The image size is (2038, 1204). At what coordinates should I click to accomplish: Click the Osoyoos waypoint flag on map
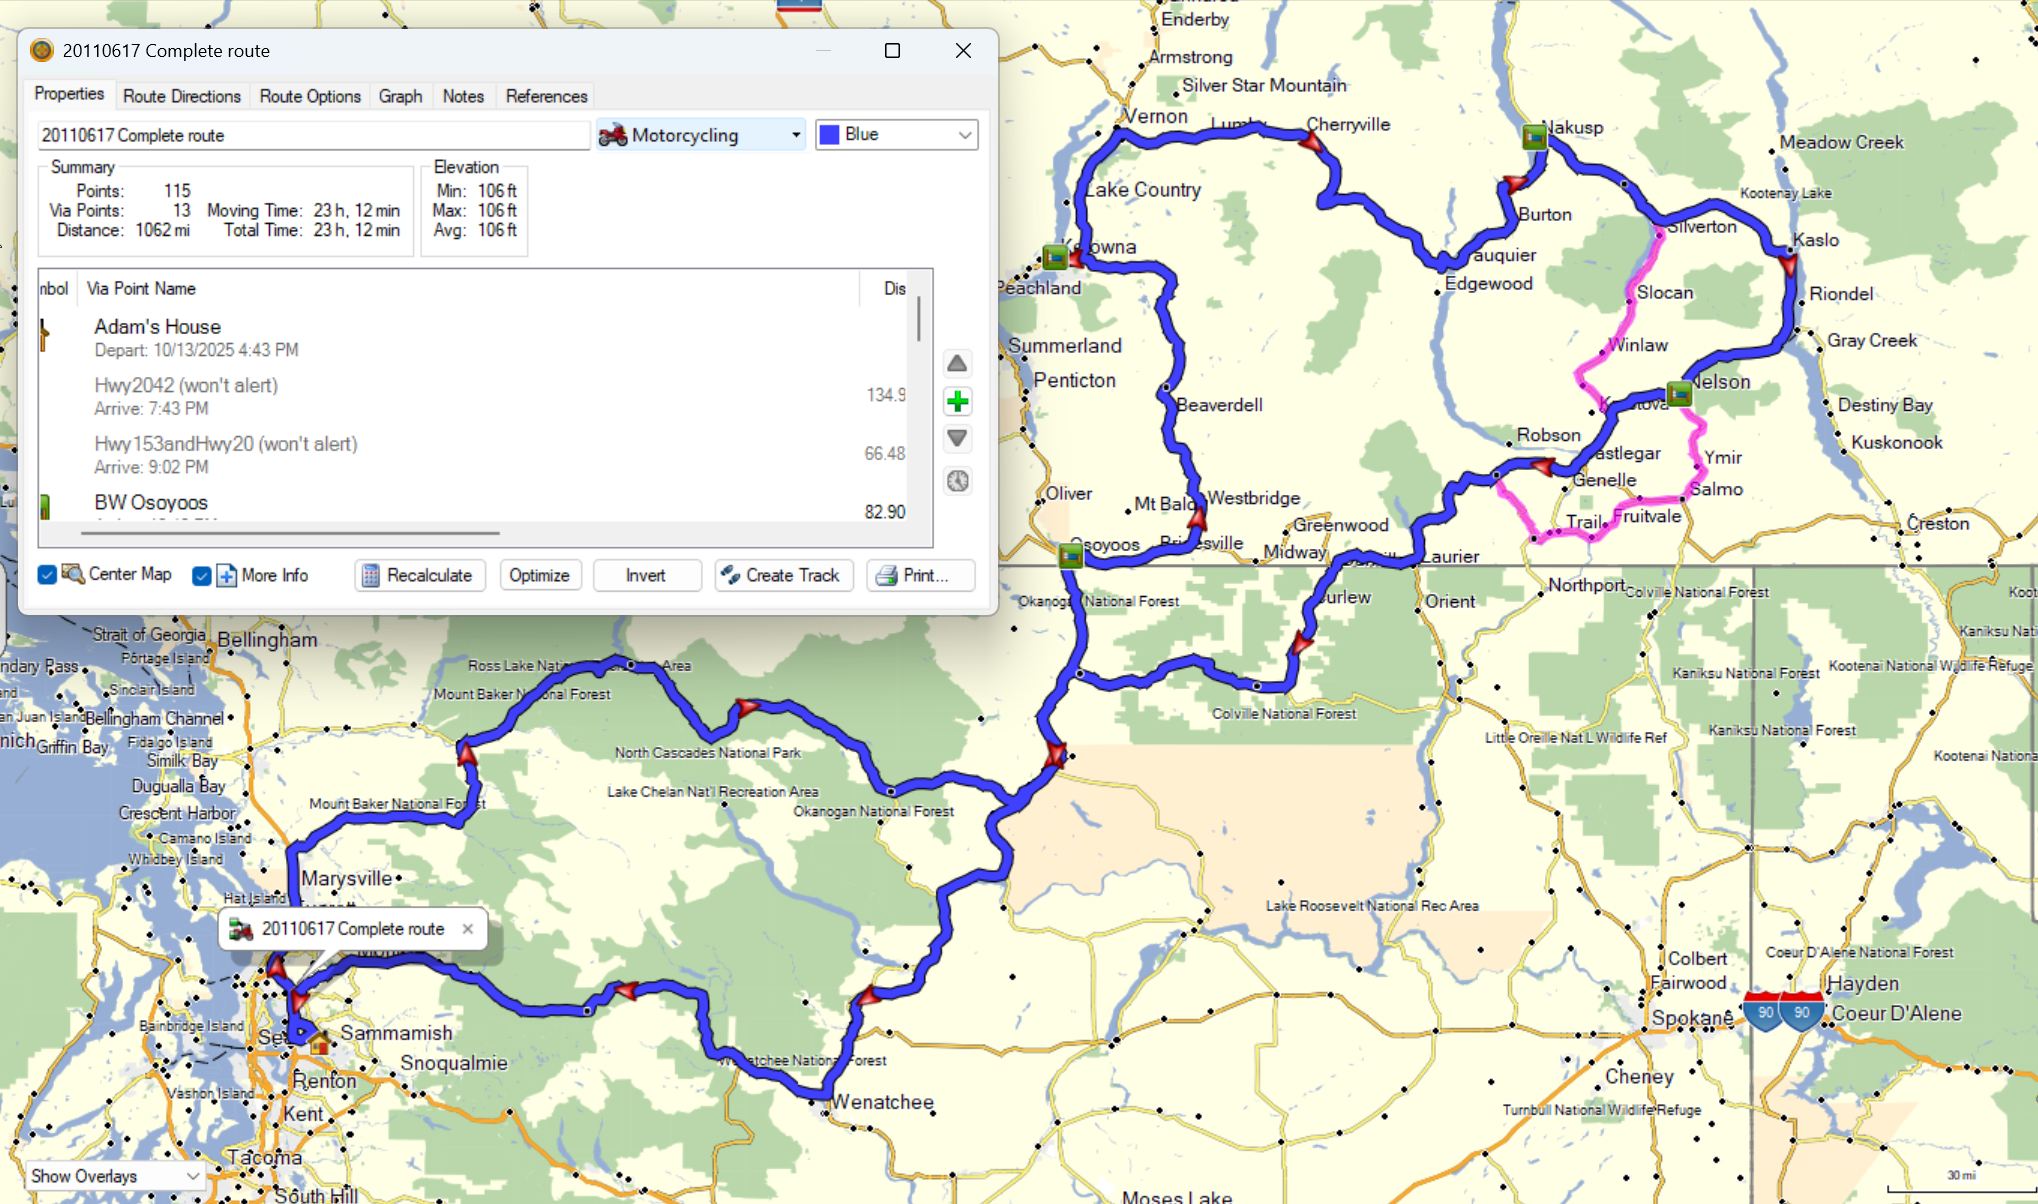1070,554
